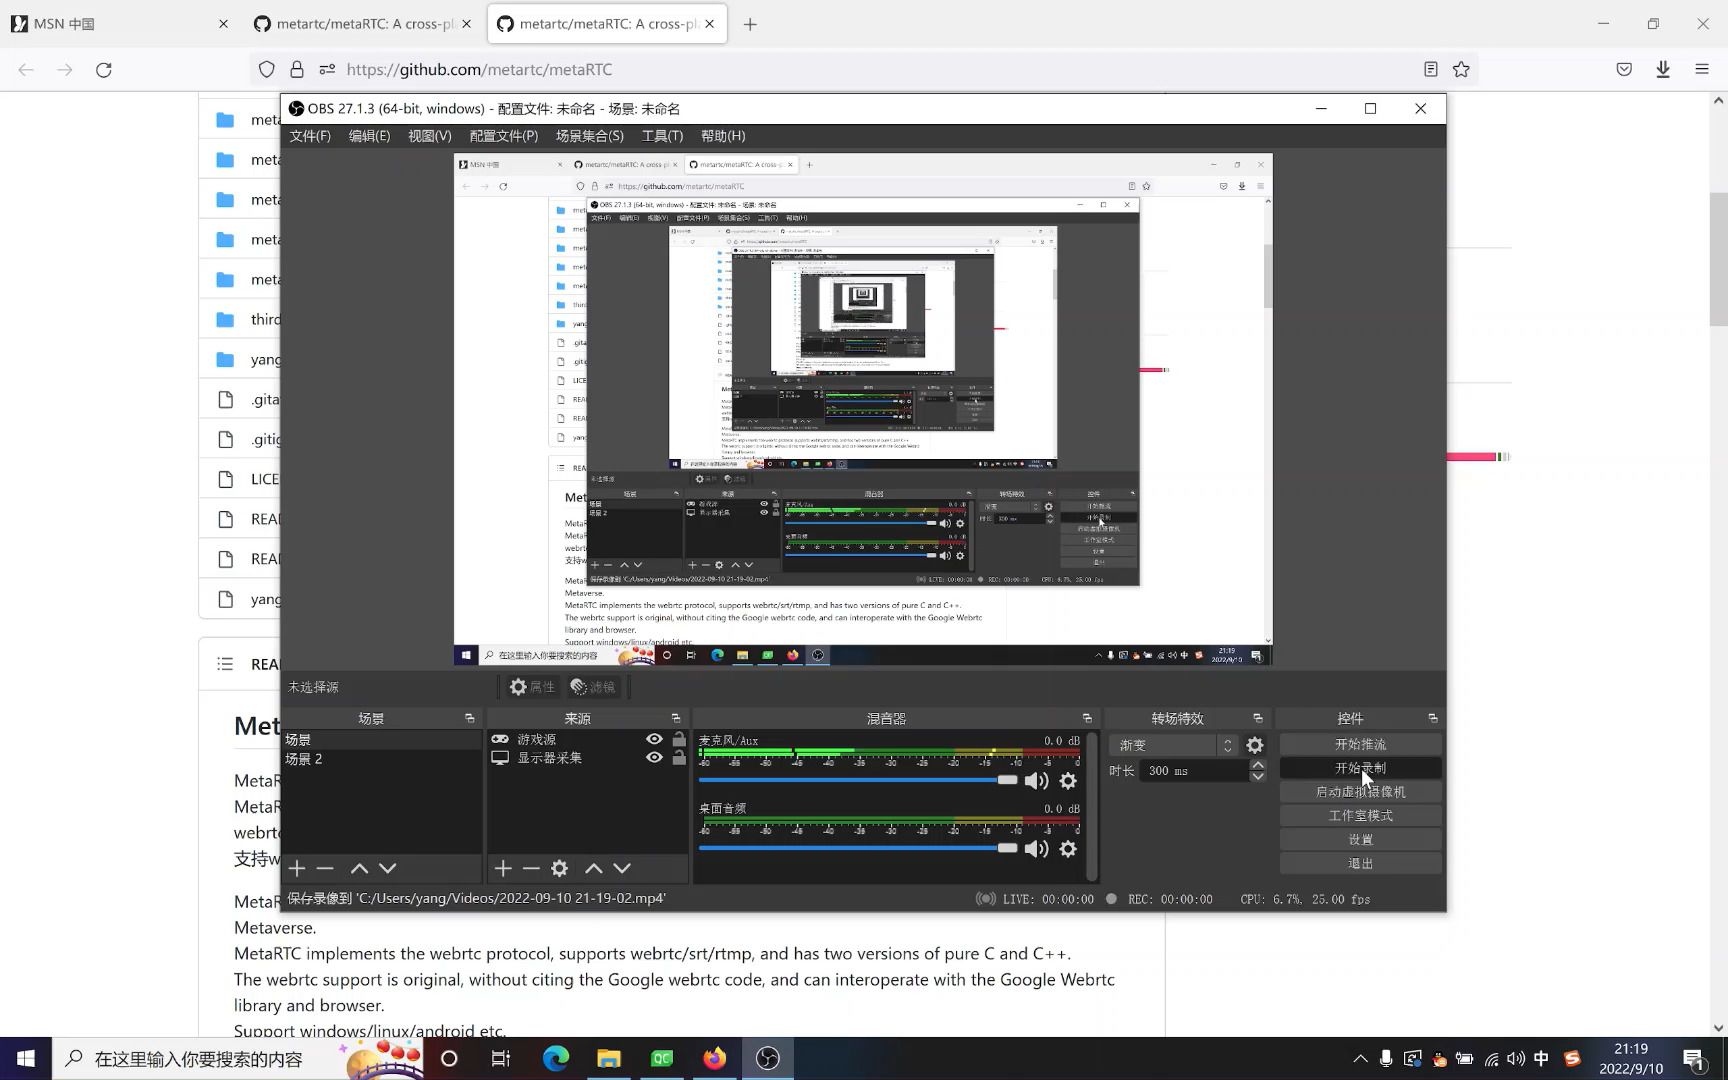Screen dimensions: 1728x1080
Task: Mute the 桌面音频 audio channel
Action: tap(1037, 848)
